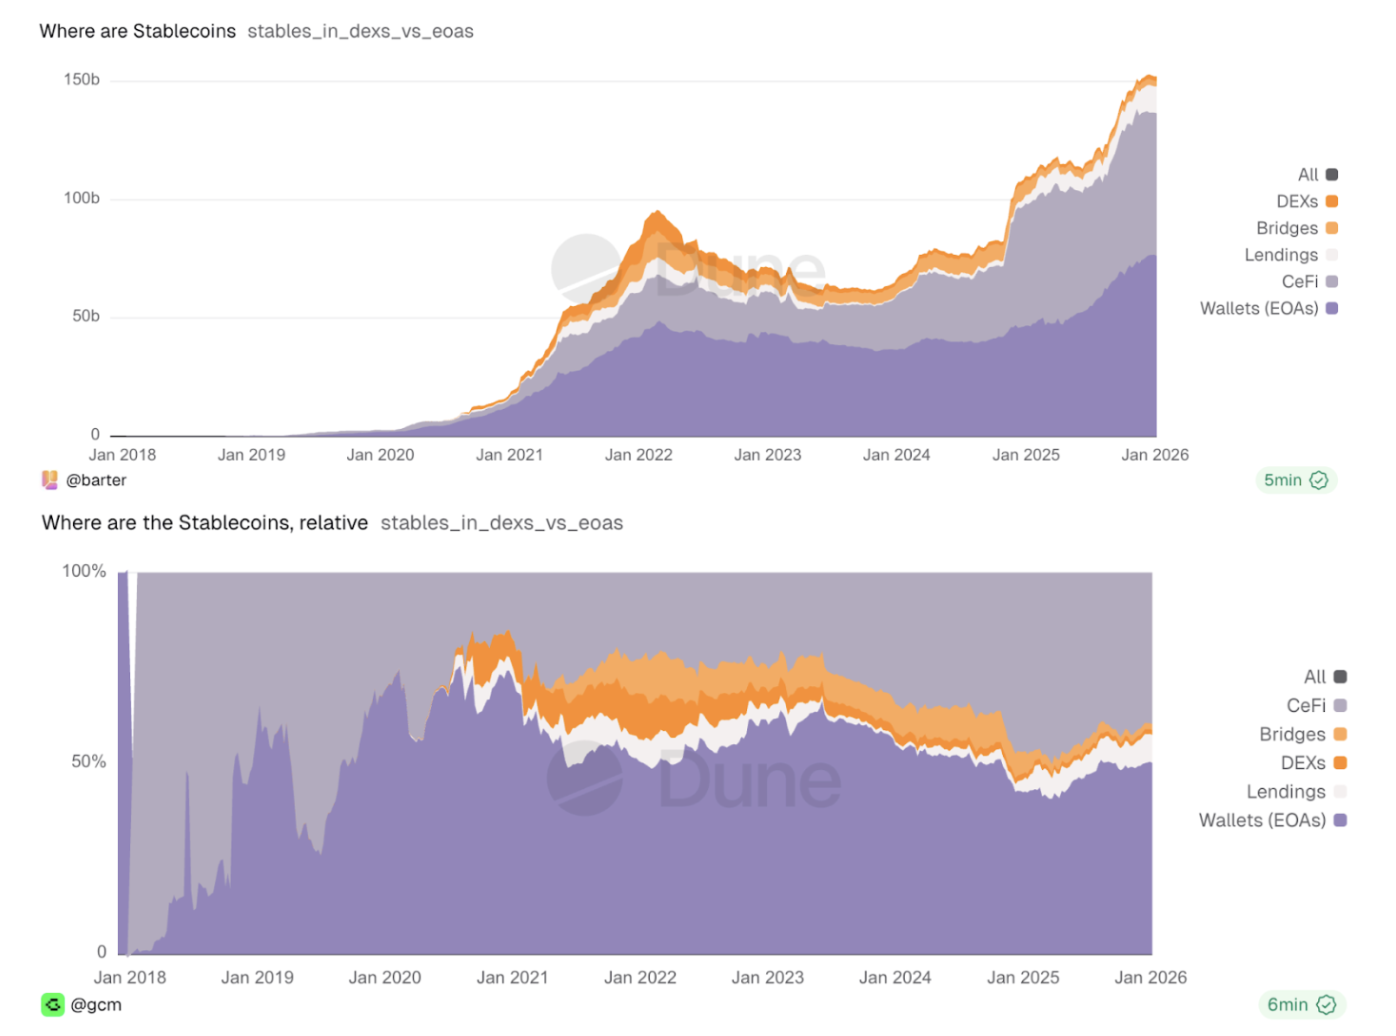Open the top chart's stables_in_dexs_vs_eoas query link

coord(360,31)
